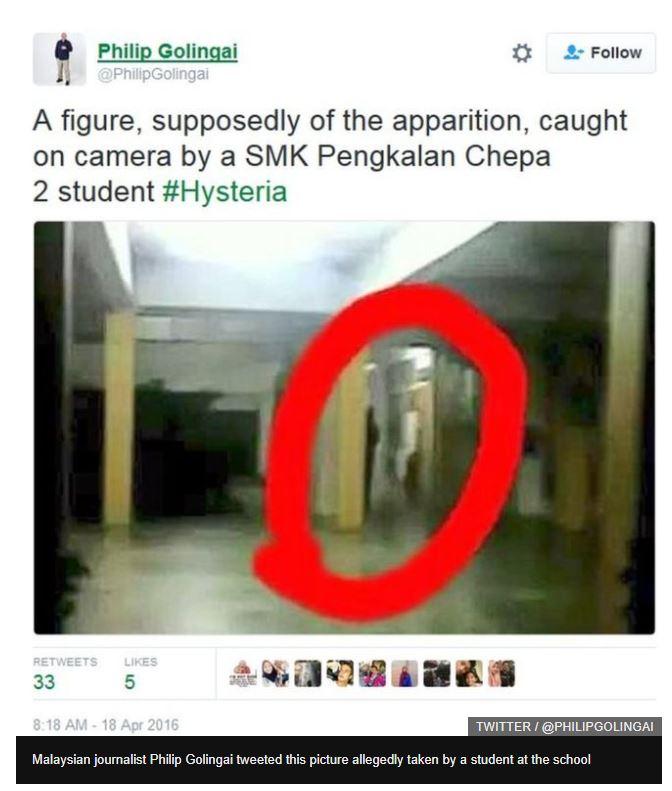Click the Follow button
This screenshot has width=672, height=791.
[x=601, y=53]
